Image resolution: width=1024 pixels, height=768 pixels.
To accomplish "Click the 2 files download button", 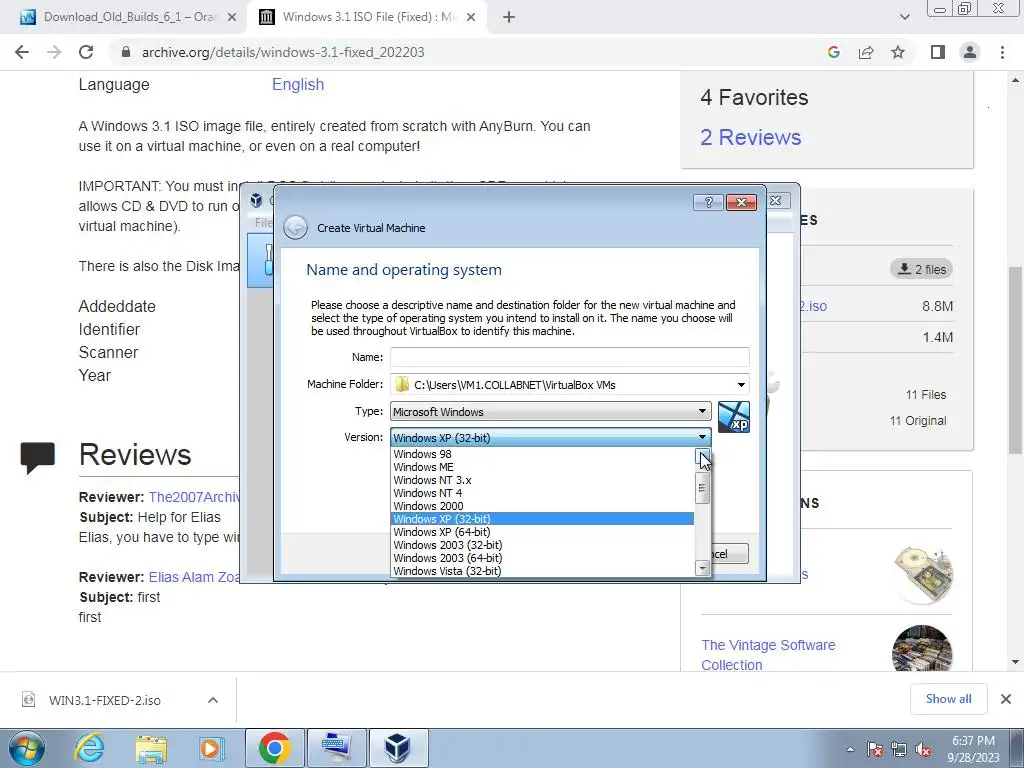I will point(921,269).
